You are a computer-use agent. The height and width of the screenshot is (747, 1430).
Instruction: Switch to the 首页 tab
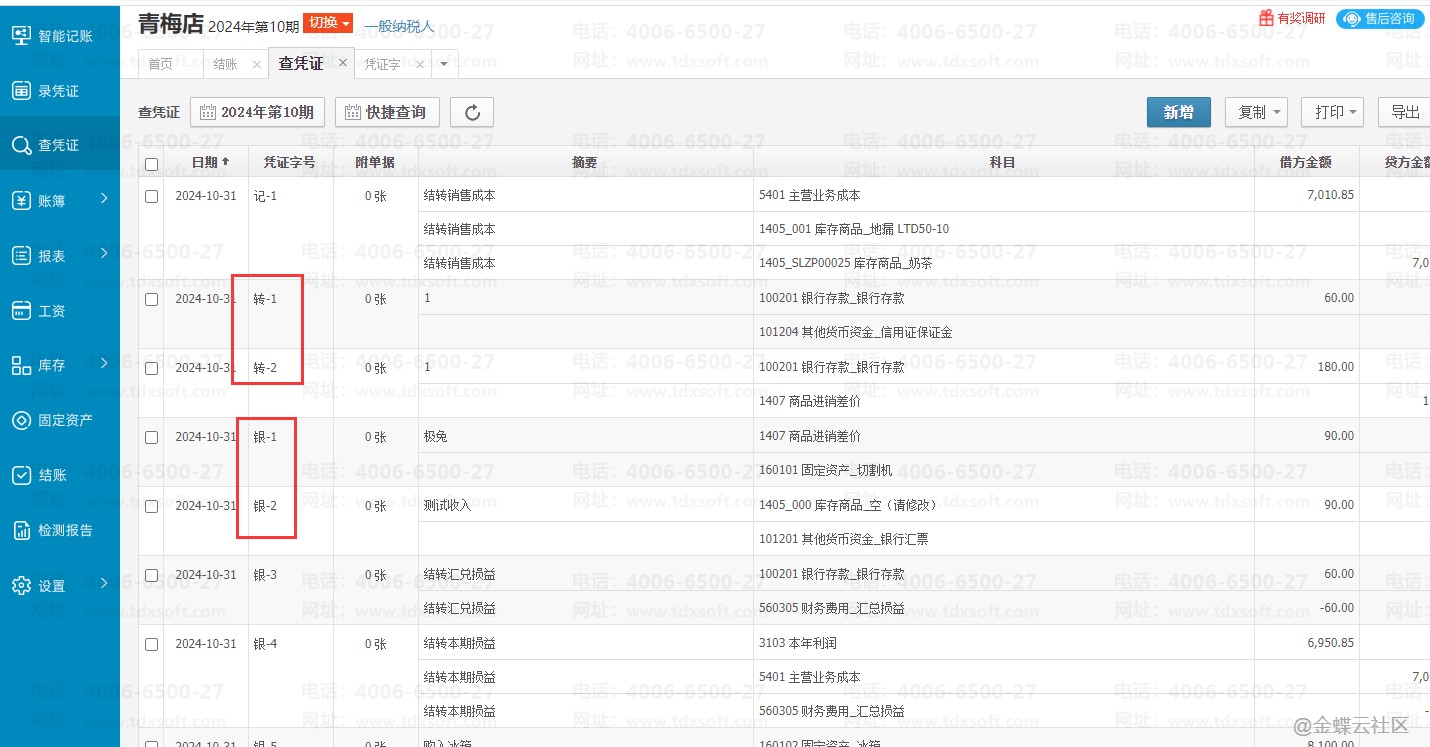[x=160, y=64]
